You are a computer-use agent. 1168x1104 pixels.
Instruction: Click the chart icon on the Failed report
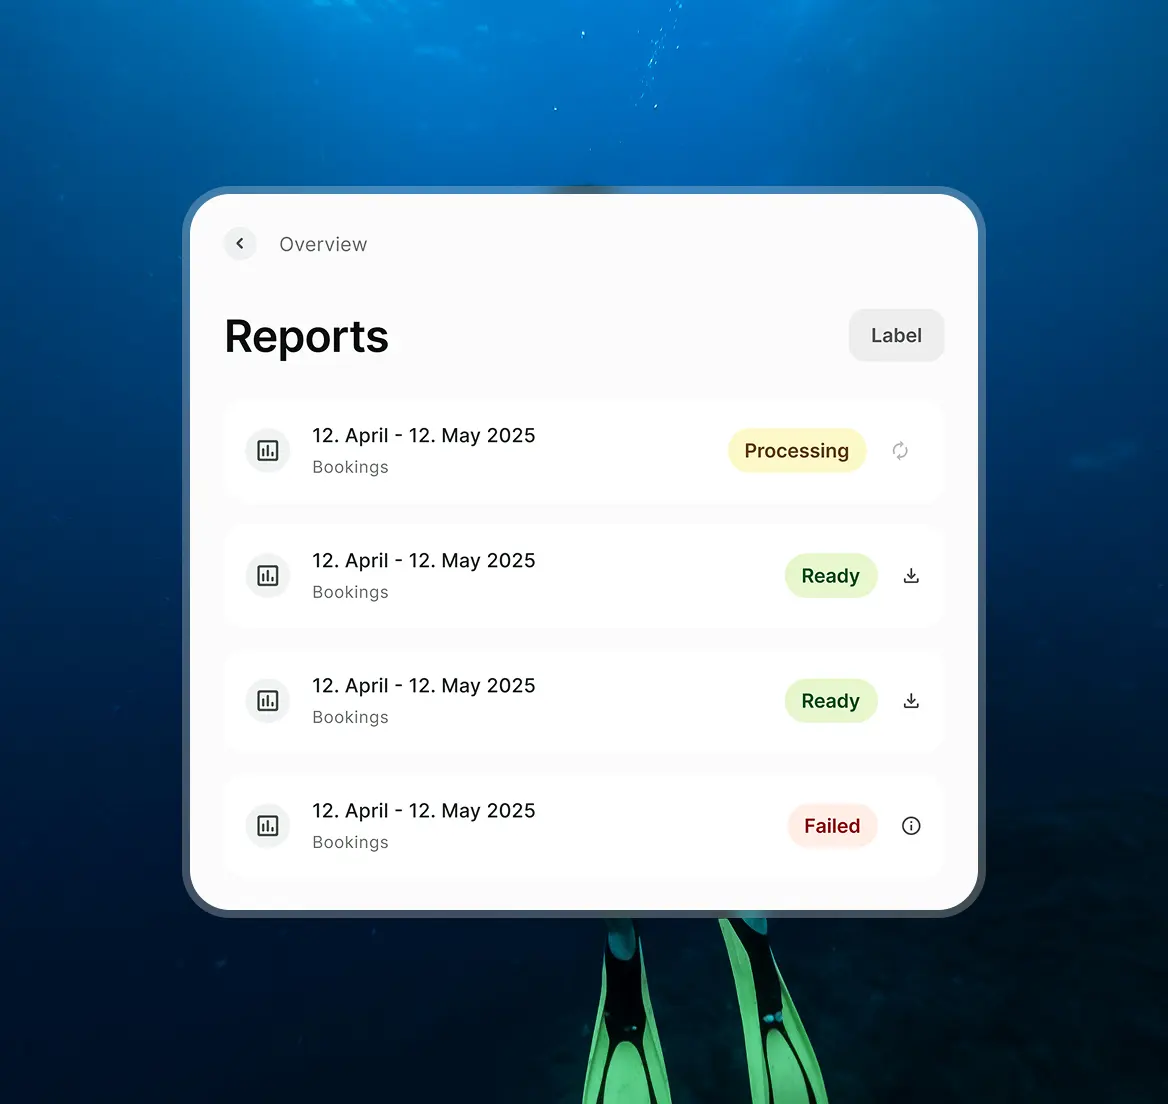(x=267, y=825)
